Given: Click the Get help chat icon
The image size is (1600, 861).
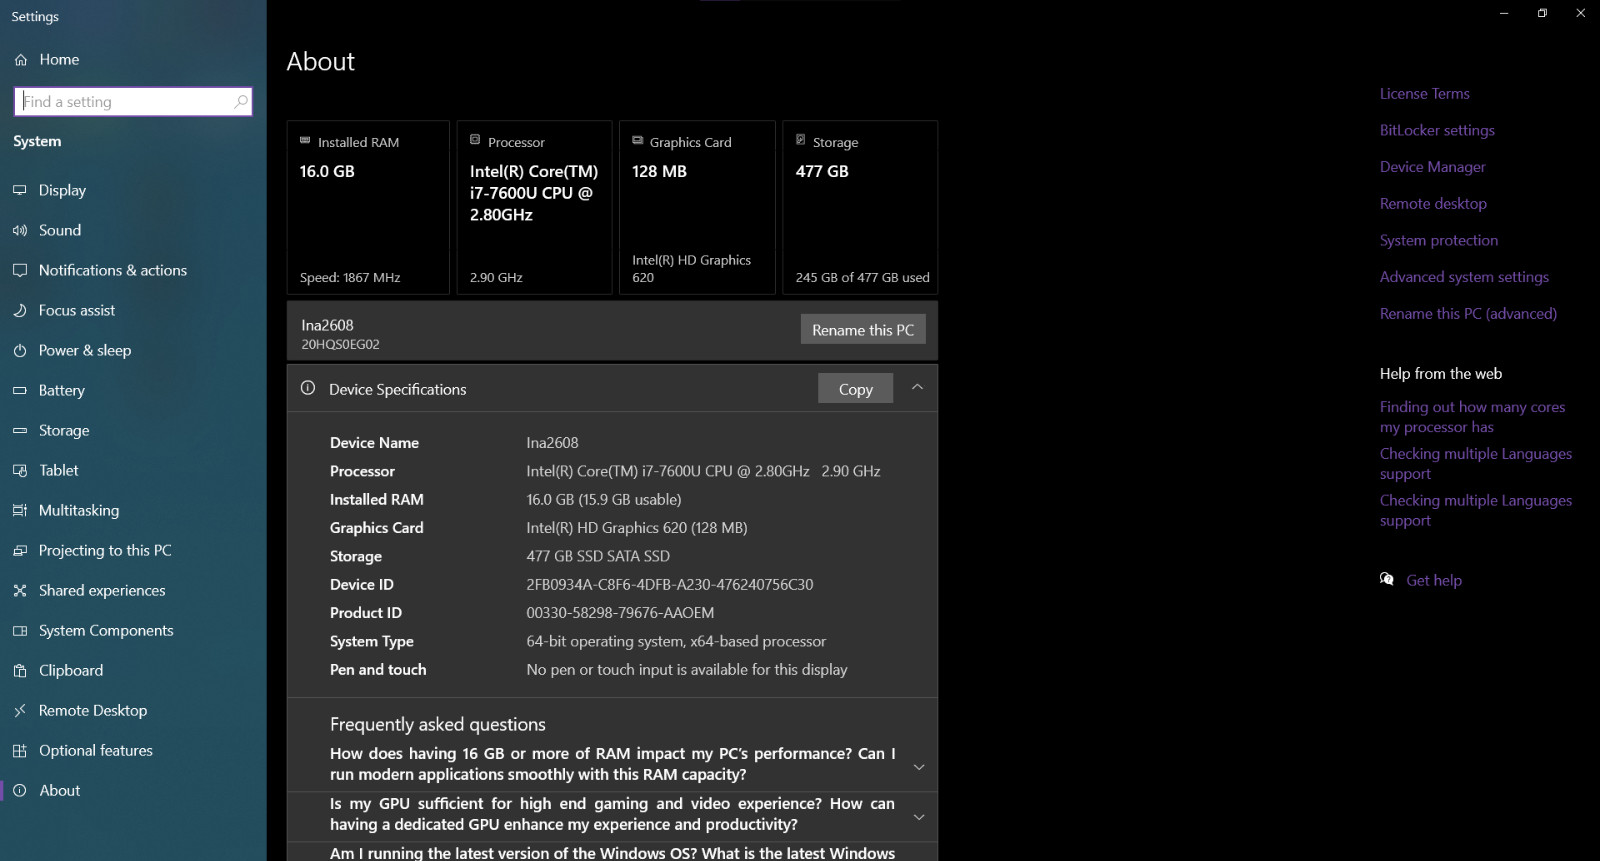Looking at the screenshot, I should (x=1387, y=579).
